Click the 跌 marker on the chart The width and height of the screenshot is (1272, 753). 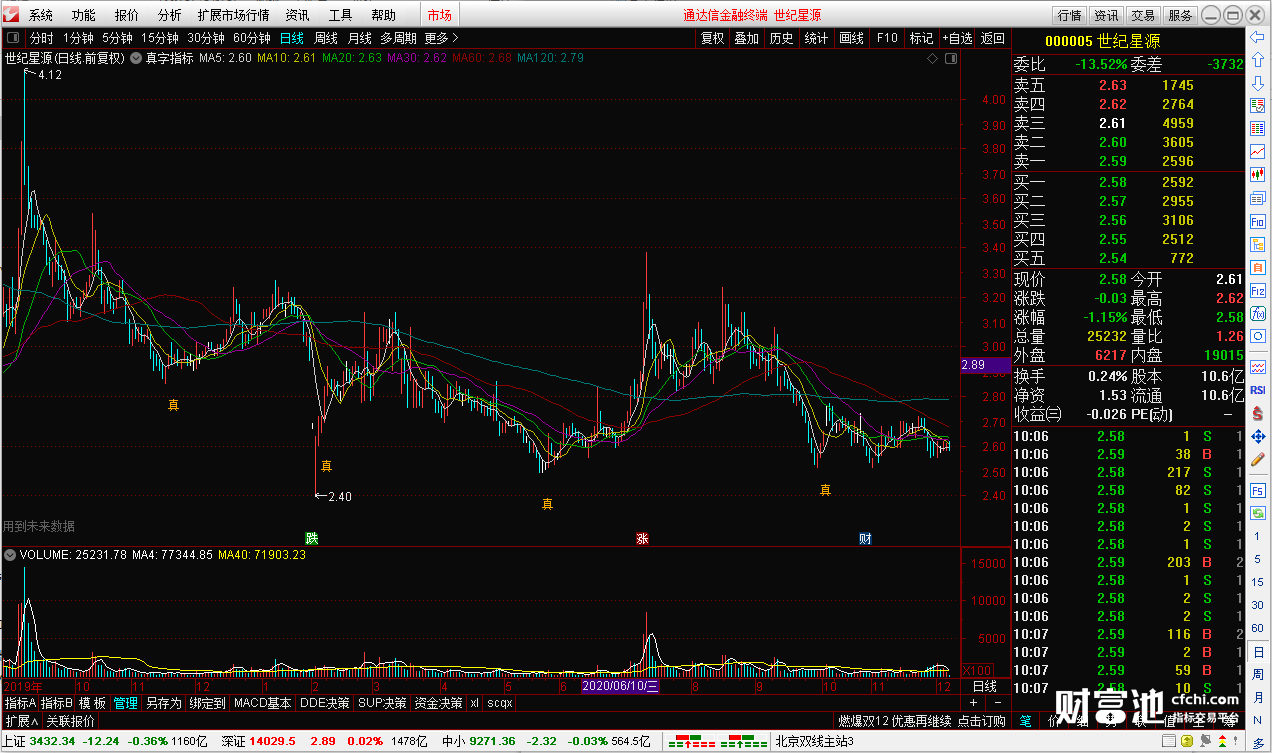(x=312, y=538)
